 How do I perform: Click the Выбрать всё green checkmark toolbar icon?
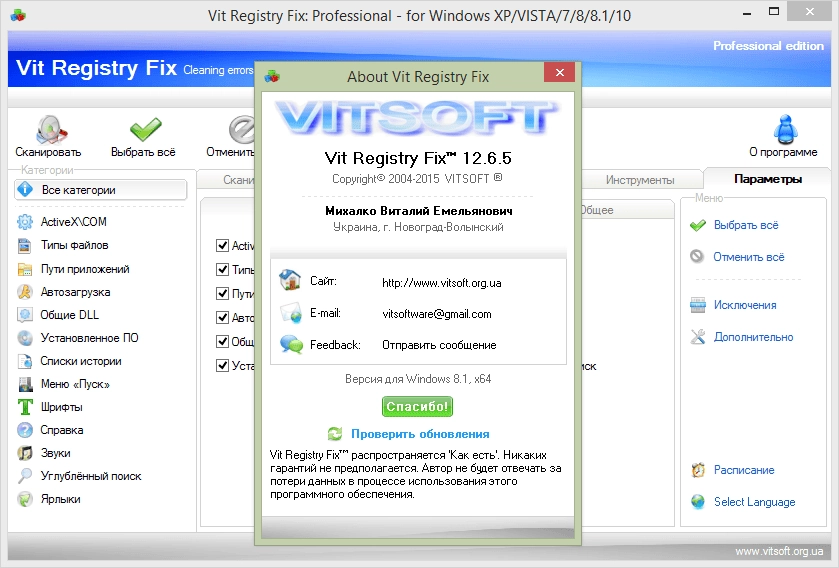[x=146, y=129]
